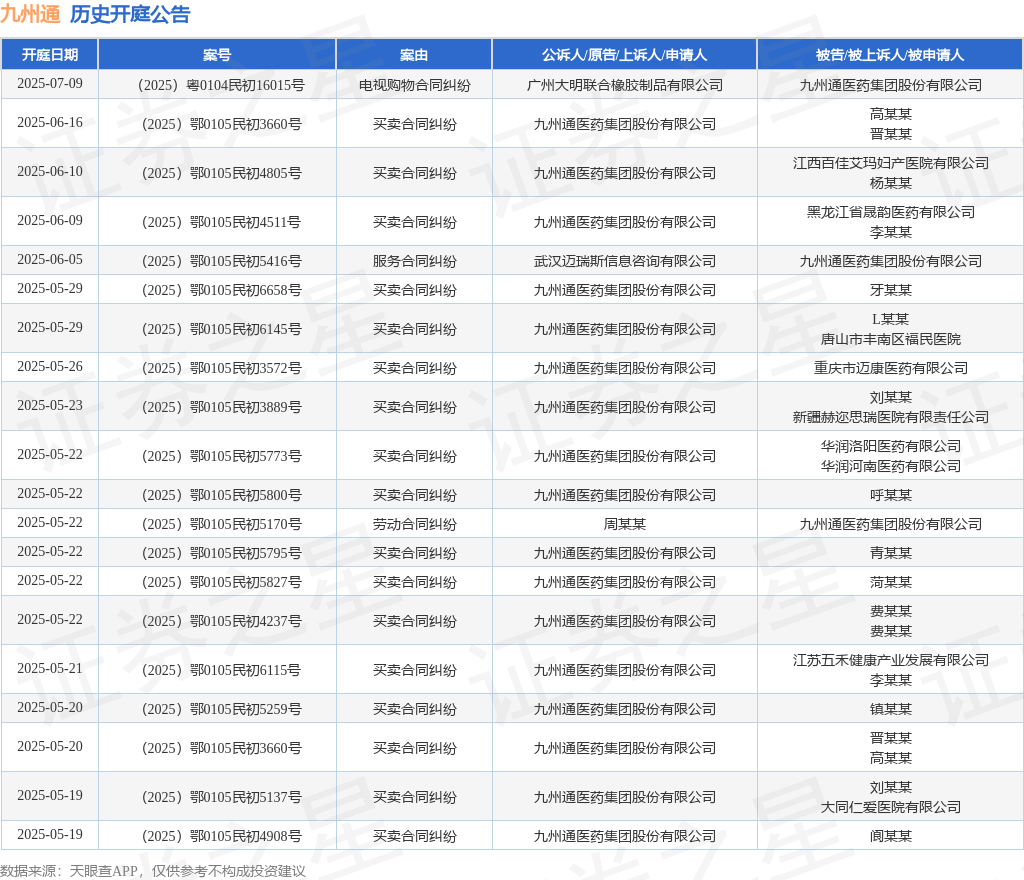The height and width of the screenshot is (880, 1024).
Task: Click case number 鄂0105民初5800号
Action: point(221,495)
